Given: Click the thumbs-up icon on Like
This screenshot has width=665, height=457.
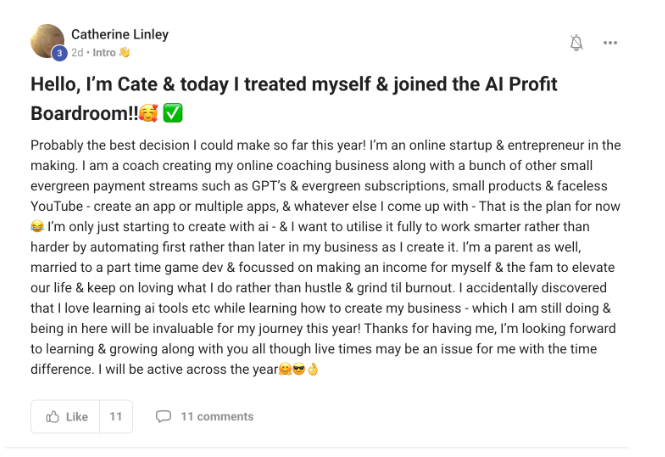Looking at the screenshot, I should coord(52,417).
